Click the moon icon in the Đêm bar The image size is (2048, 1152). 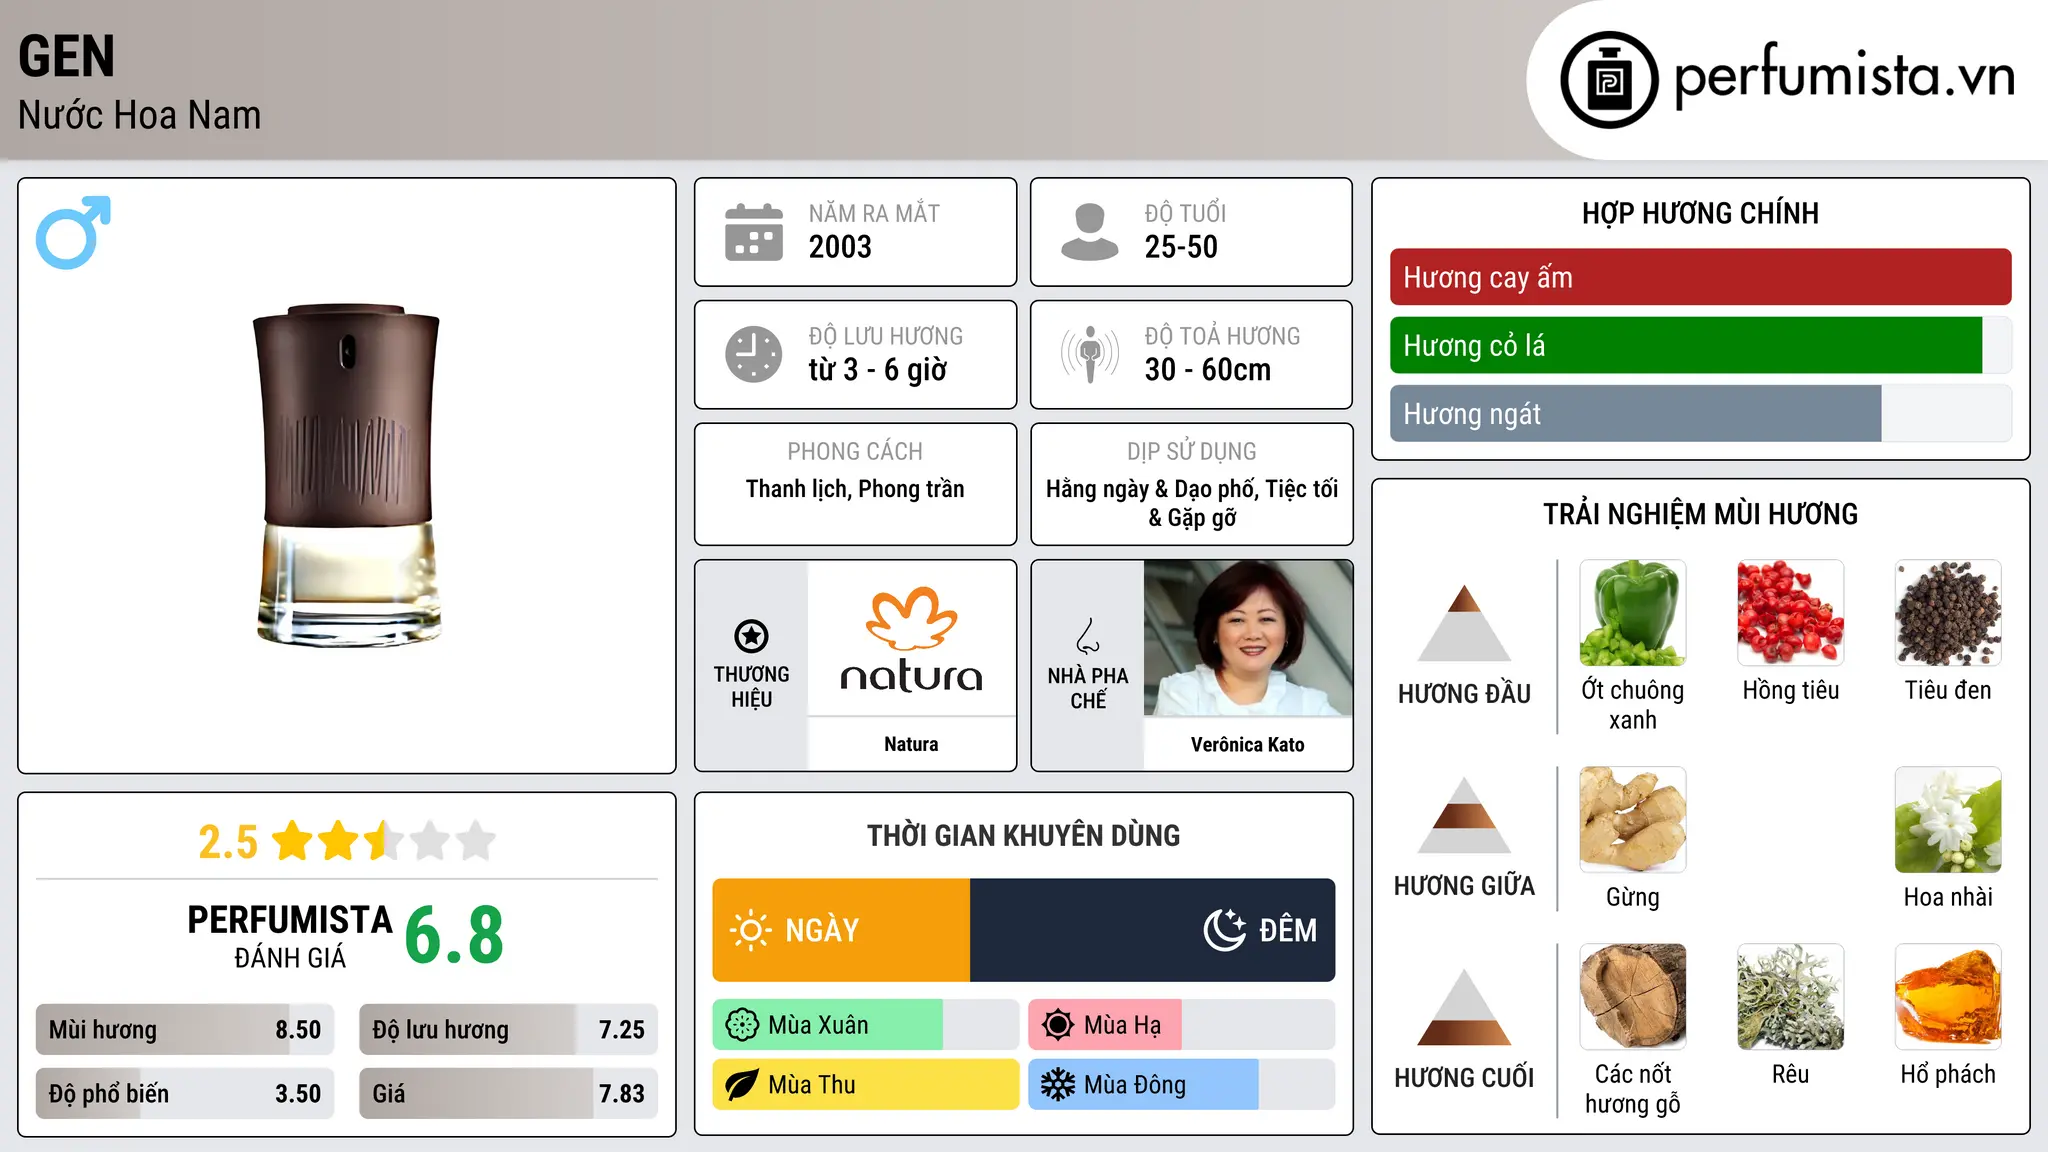click(x=1225, y=930)
